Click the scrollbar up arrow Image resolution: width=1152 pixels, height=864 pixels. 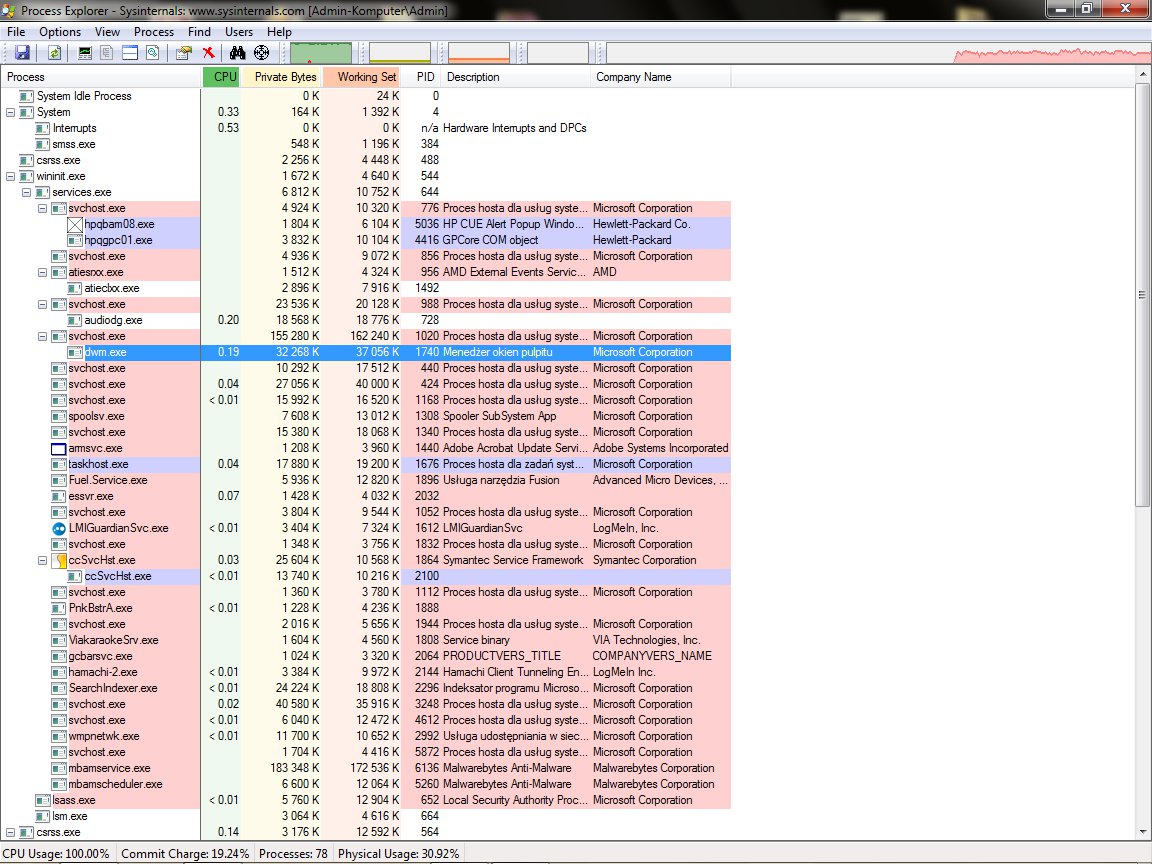(x=1142, y=75)
